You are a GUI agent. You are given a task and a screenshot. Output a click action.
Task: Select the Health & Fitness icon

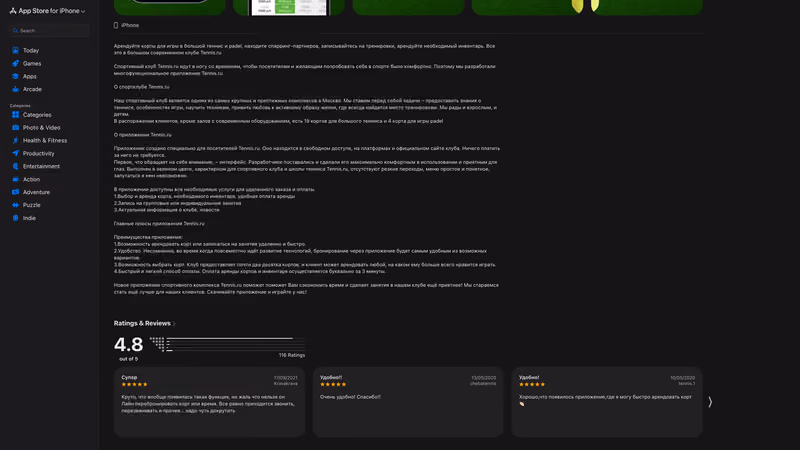click(15, 140)
